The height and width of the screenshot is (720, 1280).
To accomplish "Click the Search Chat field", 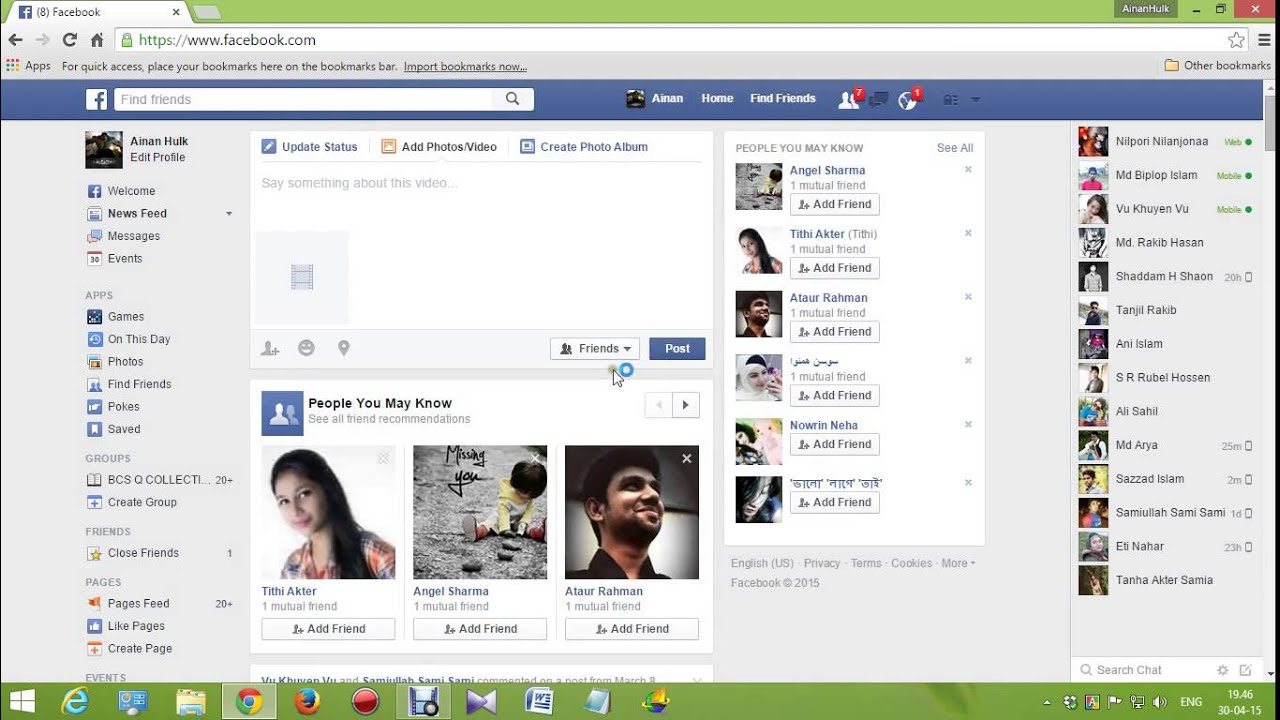I will (1145, 670).
